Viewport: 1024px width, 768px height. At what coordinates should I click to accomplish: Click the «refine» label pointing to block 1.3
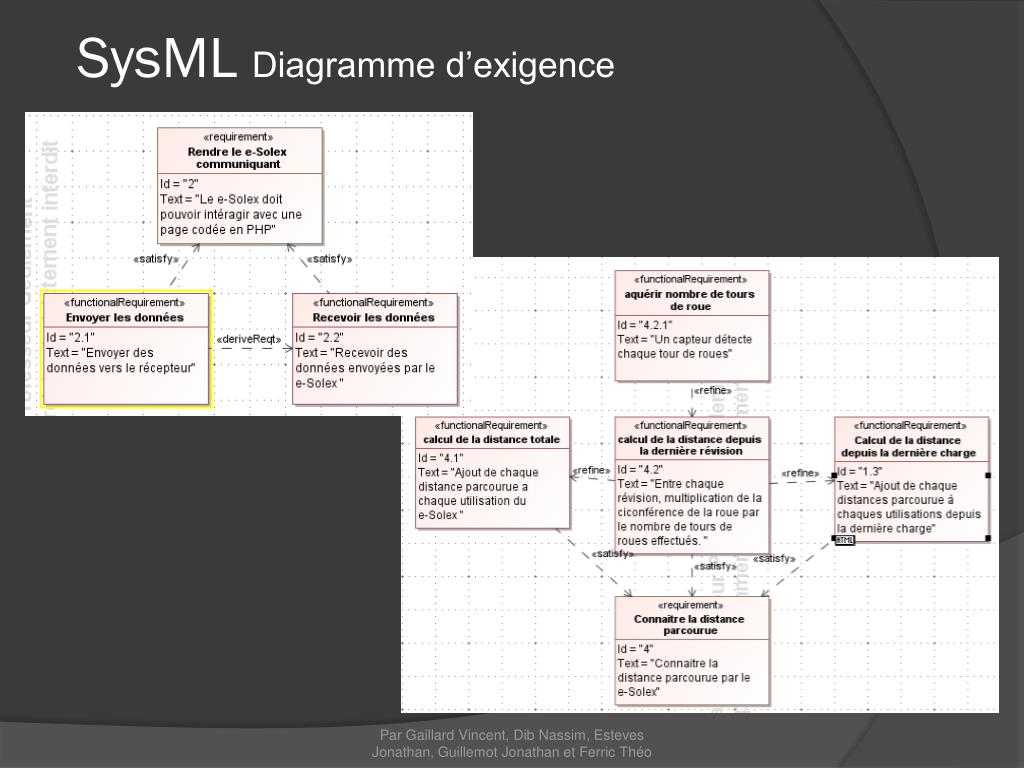coord(801,473)
